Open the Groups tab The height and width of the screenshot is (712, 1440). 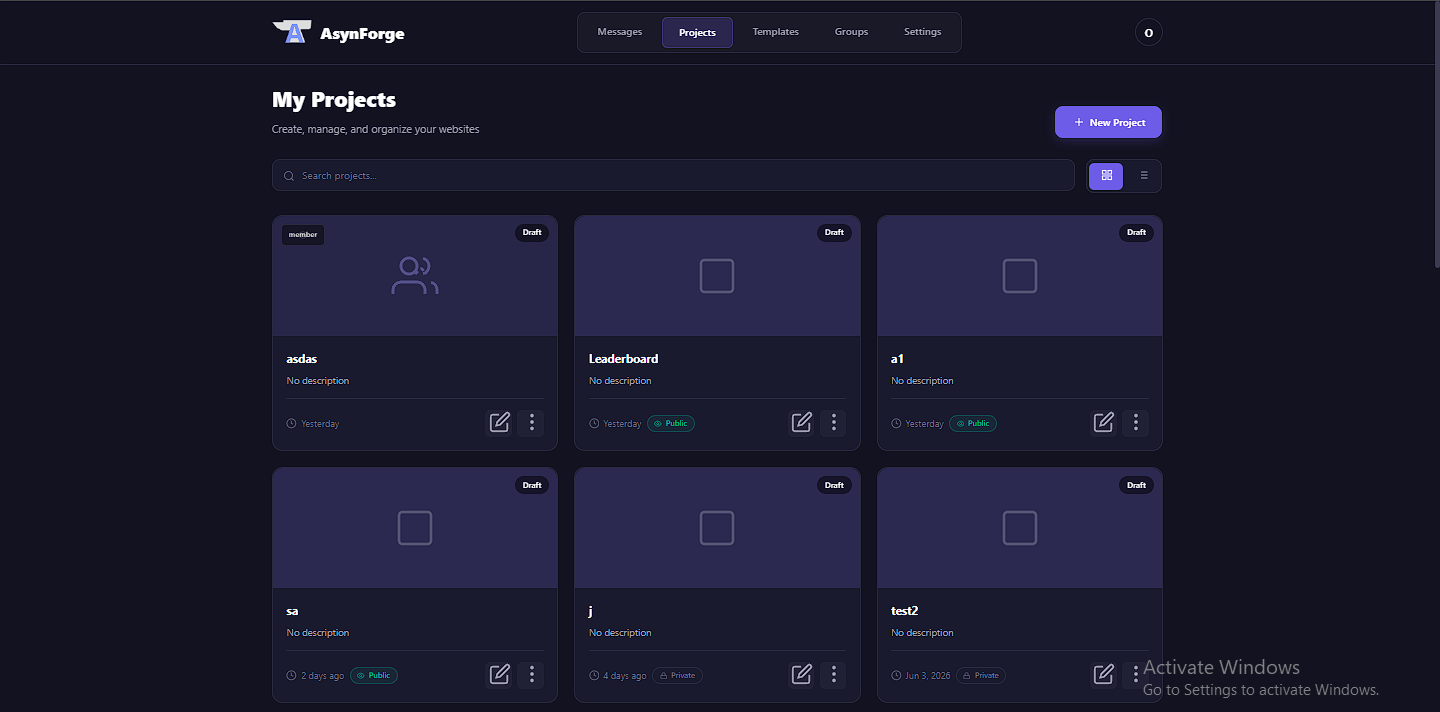(851, 32)
